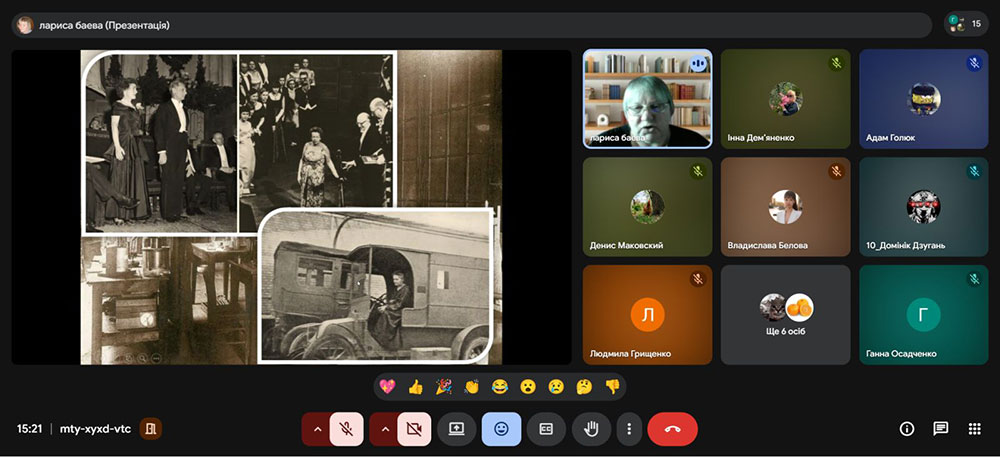The image size is (1000, 457).
Task: Open the three-dot more options menu
Action: click(629, 429)
